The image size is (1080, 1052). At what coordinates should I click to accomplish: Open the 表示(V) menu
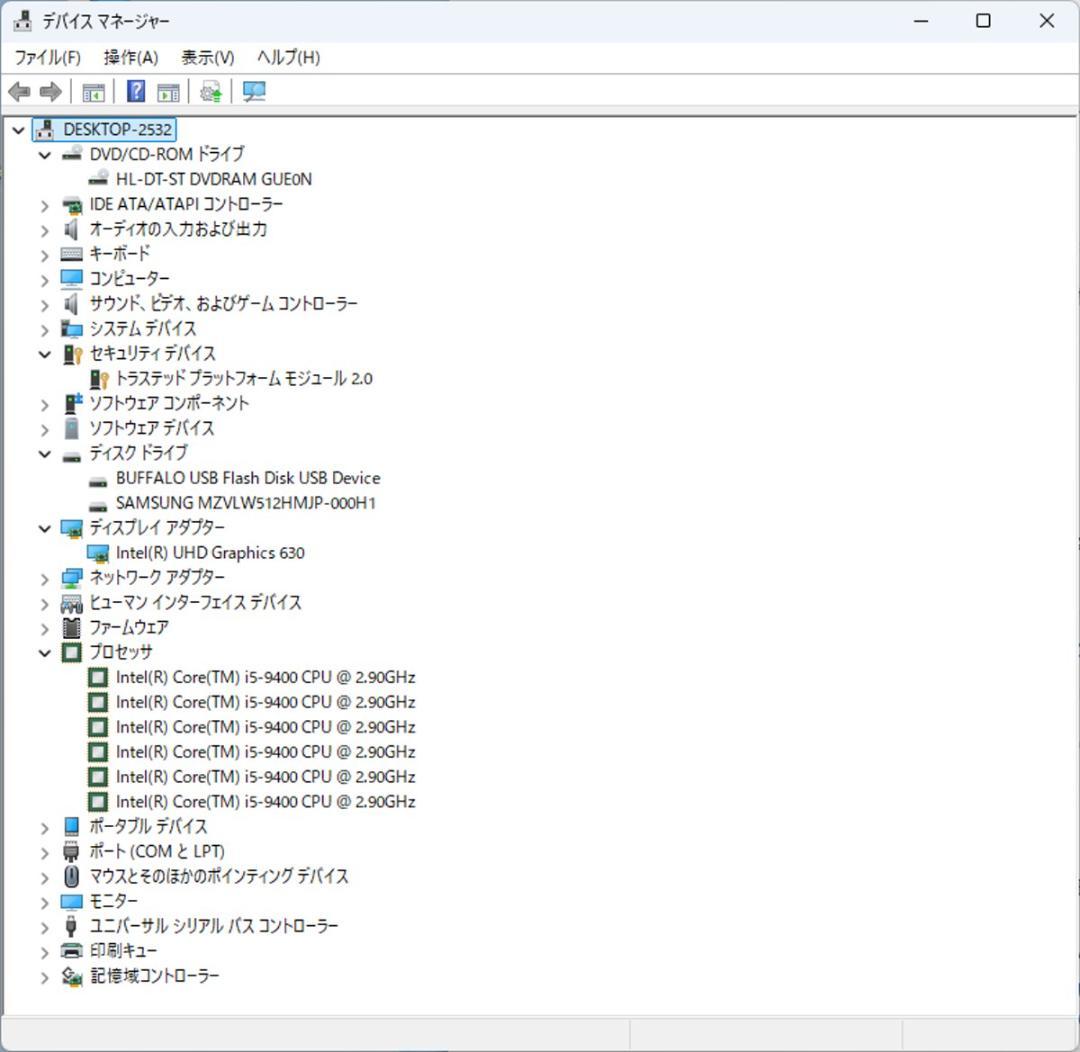(x=206, y=57)
